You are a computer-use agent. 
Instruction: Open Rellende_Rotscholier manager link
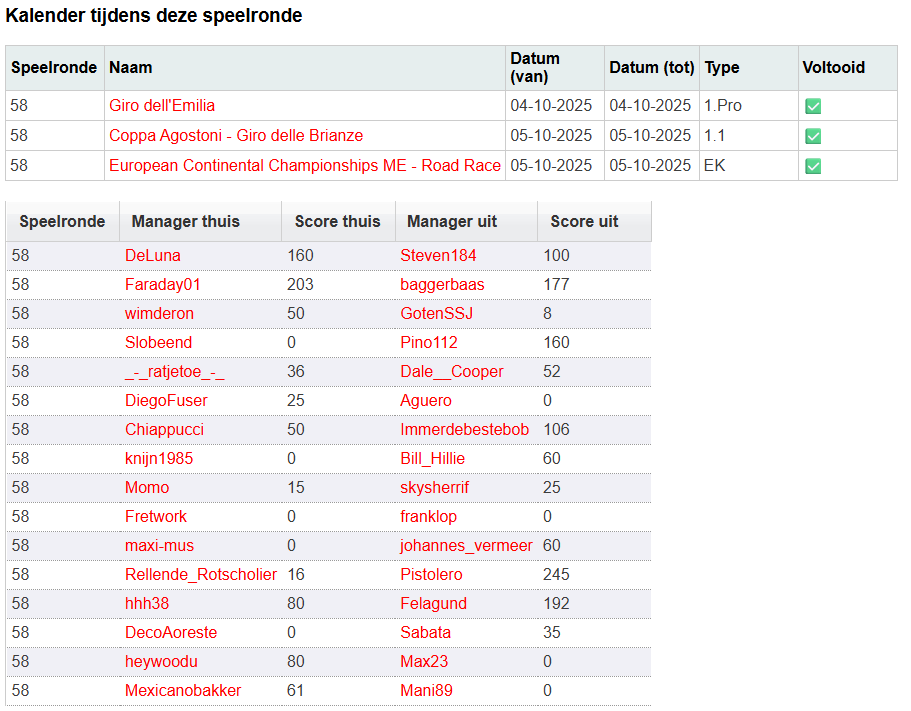pos(201,575)
